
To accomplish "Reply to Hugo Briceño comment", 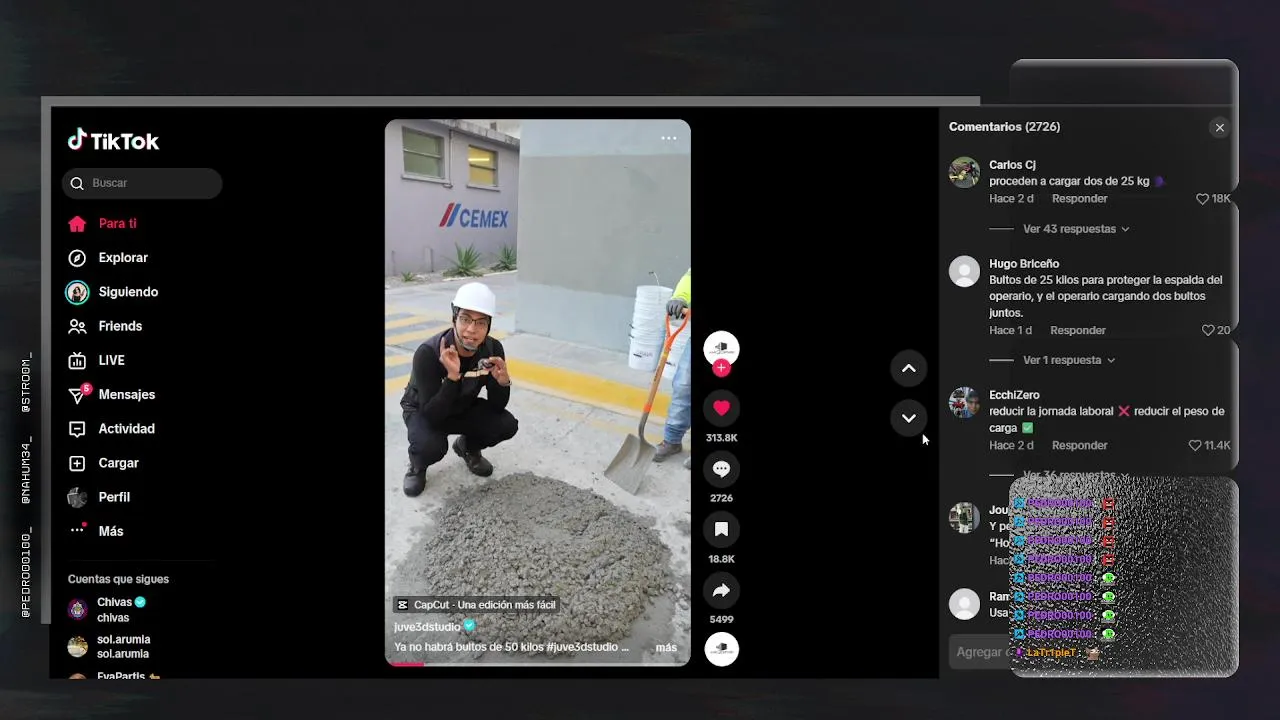I will [1078, 330].
